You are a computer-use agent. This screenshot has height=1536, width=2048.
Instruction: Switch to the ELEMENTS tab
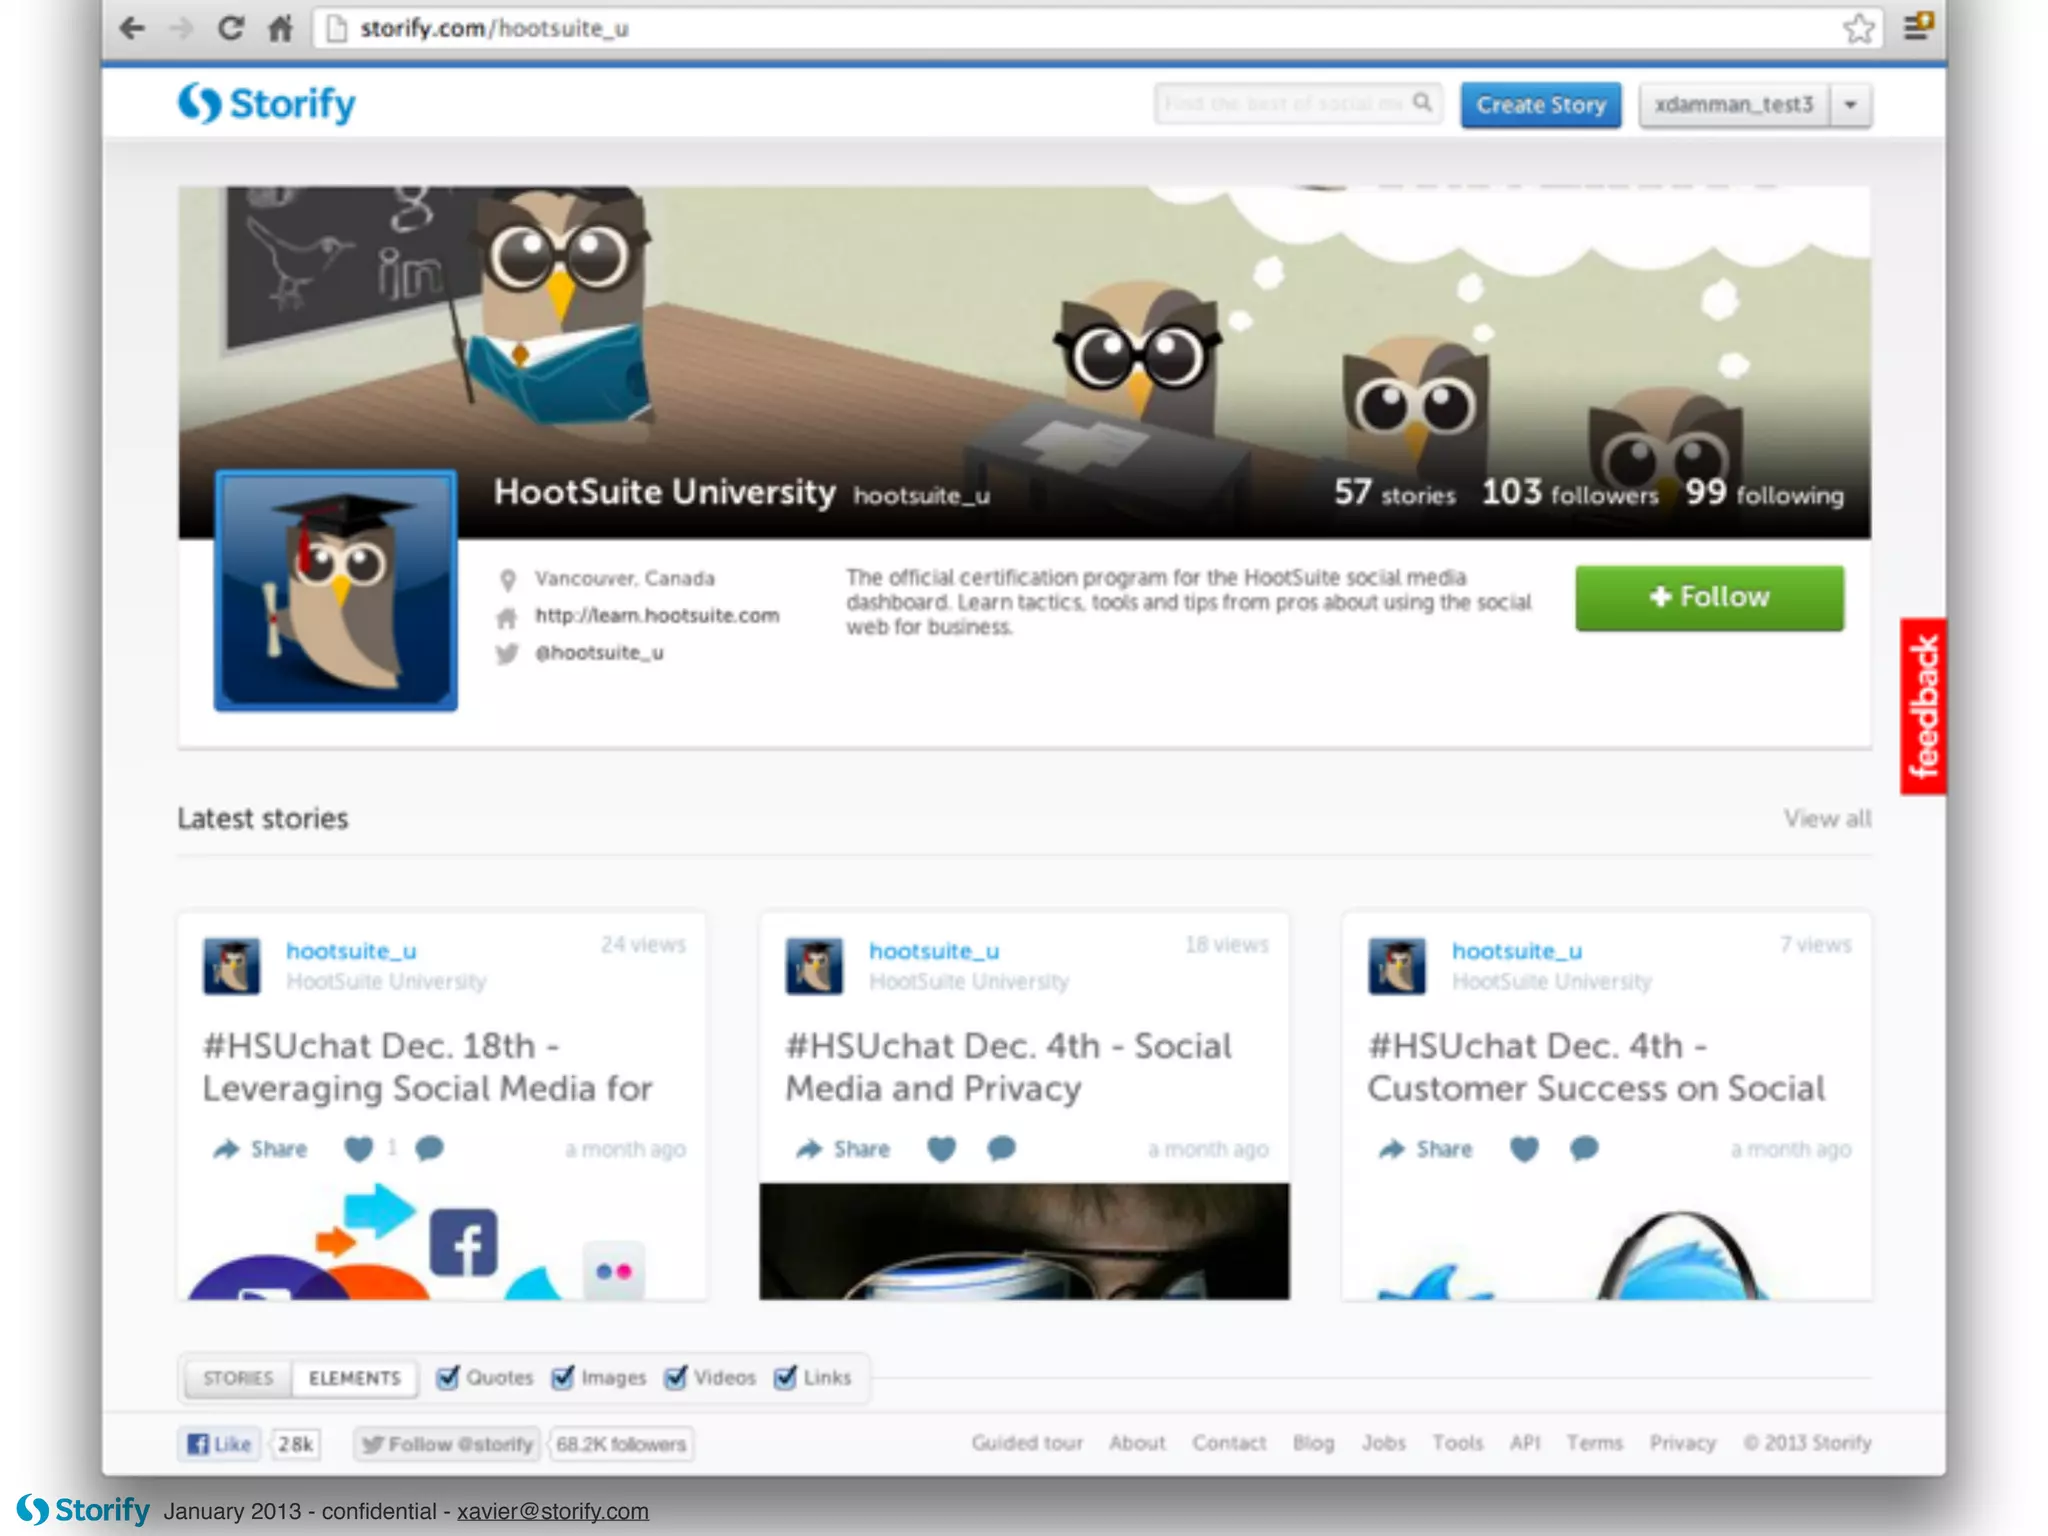pos(355,1378)
